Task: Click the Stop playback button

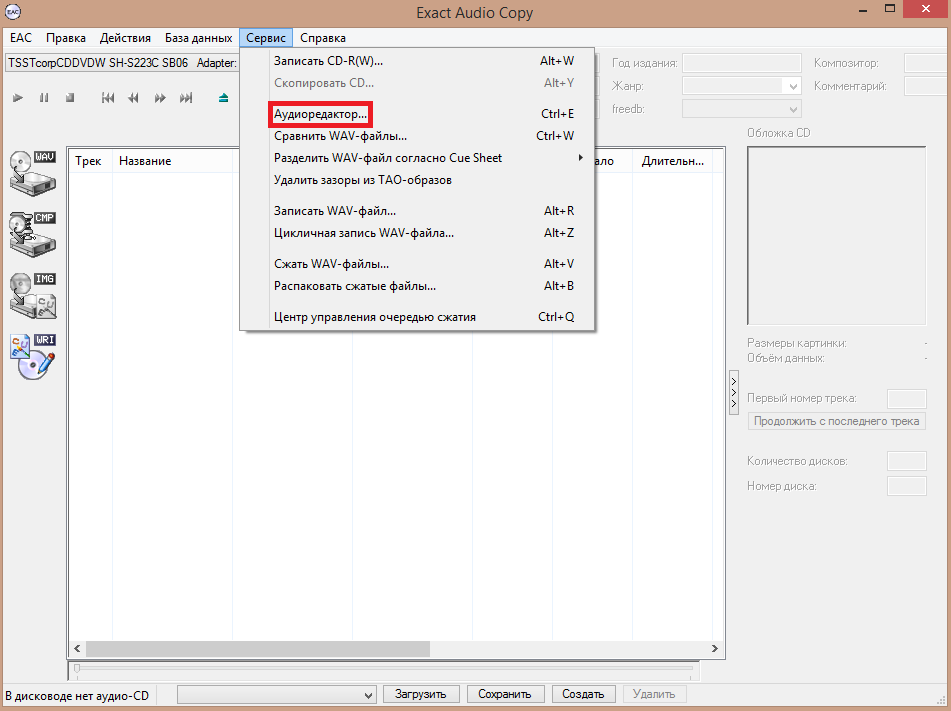Action: pyautogui.click(x=70, y=98)
